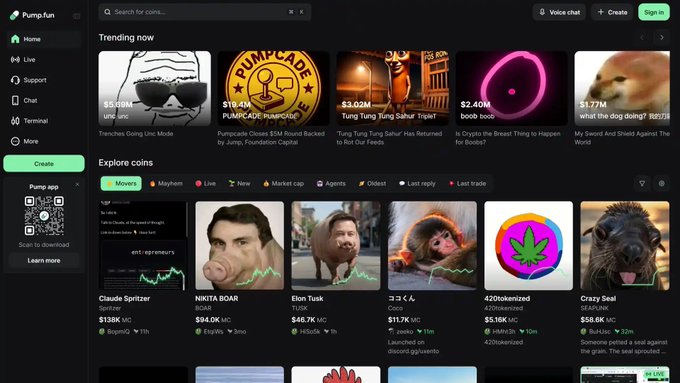Open the explore settings gear icon
Screen dimensions: 680x383
(662, 183)
